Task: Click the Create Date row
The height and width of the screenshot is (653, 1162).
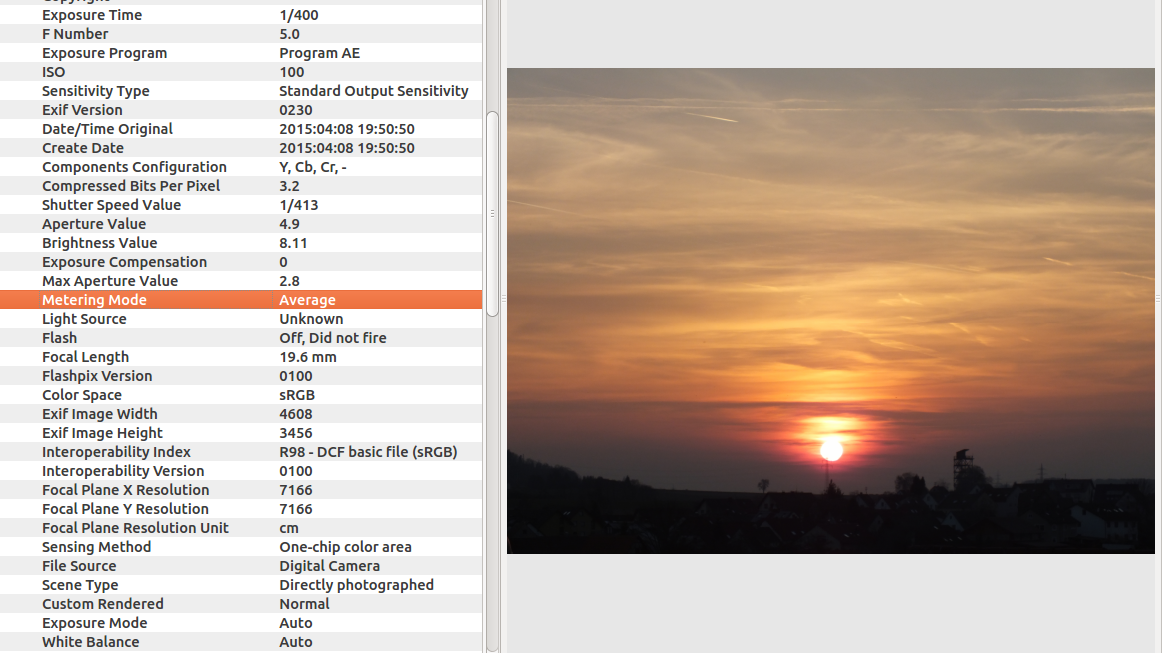Action: 241,147
